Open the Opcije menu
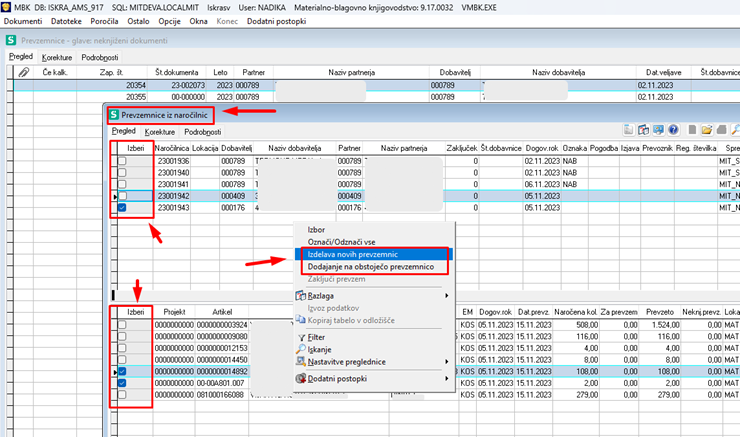The width and height of the screenshot is (740, 437). (169, 21)
